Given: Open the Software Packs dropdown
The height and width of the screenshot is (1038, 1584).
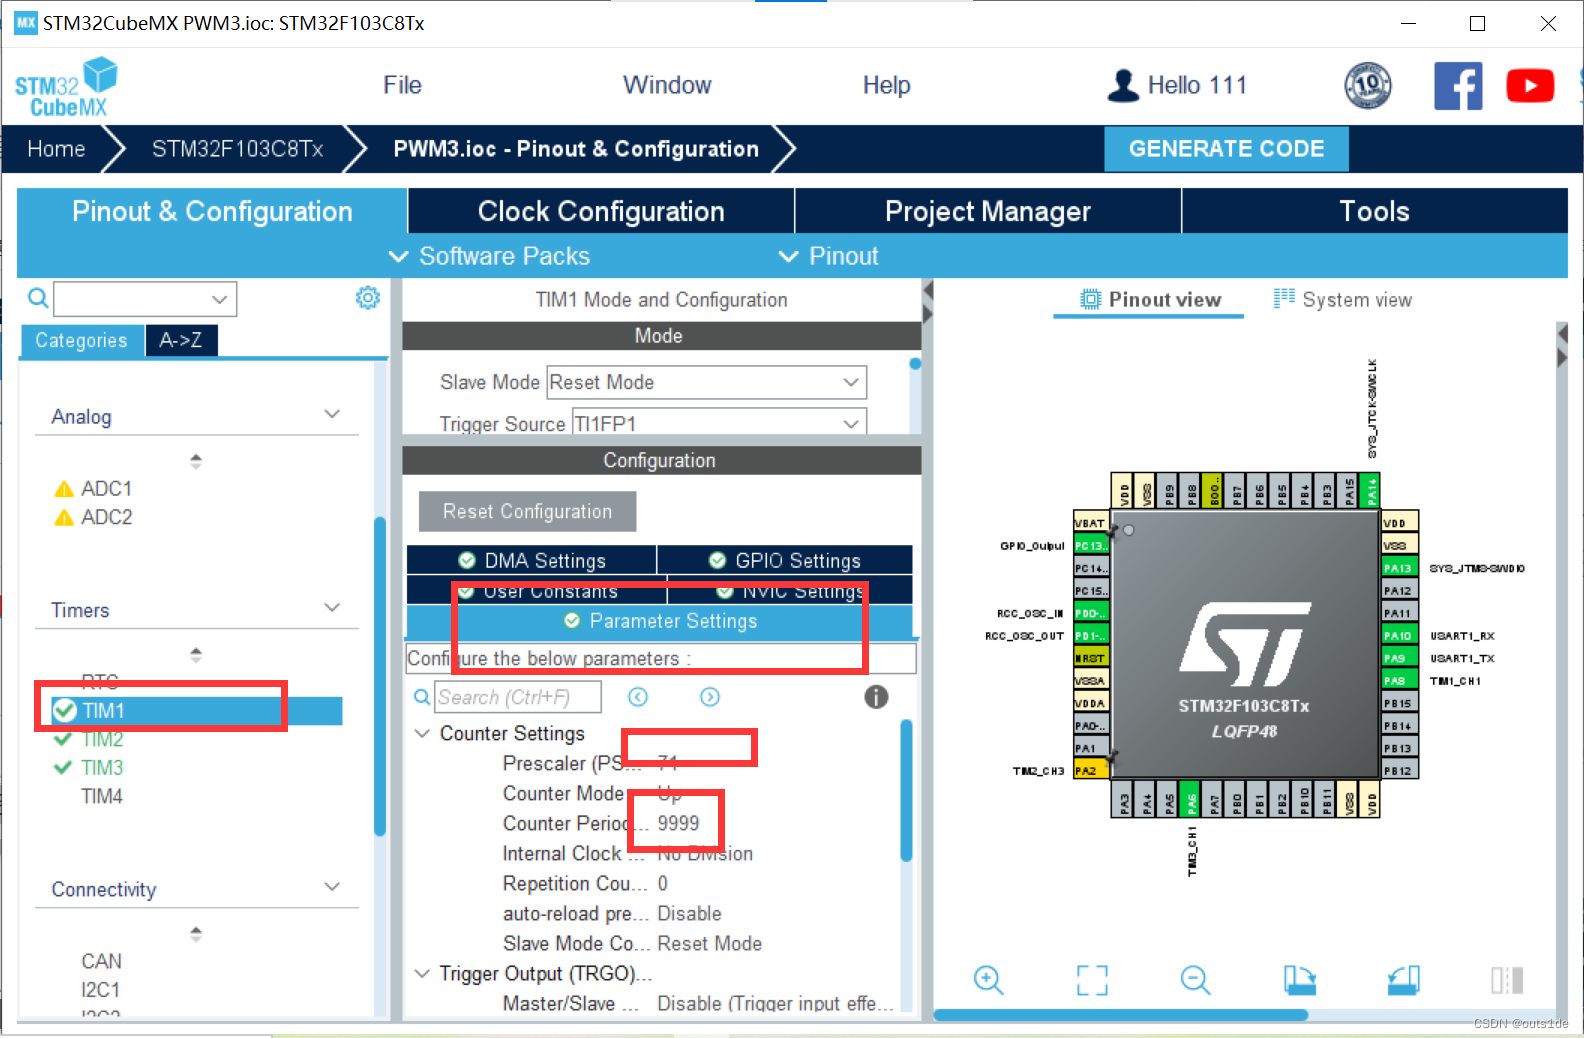Looking at the screenshot, I should click(x=489, y=256).
